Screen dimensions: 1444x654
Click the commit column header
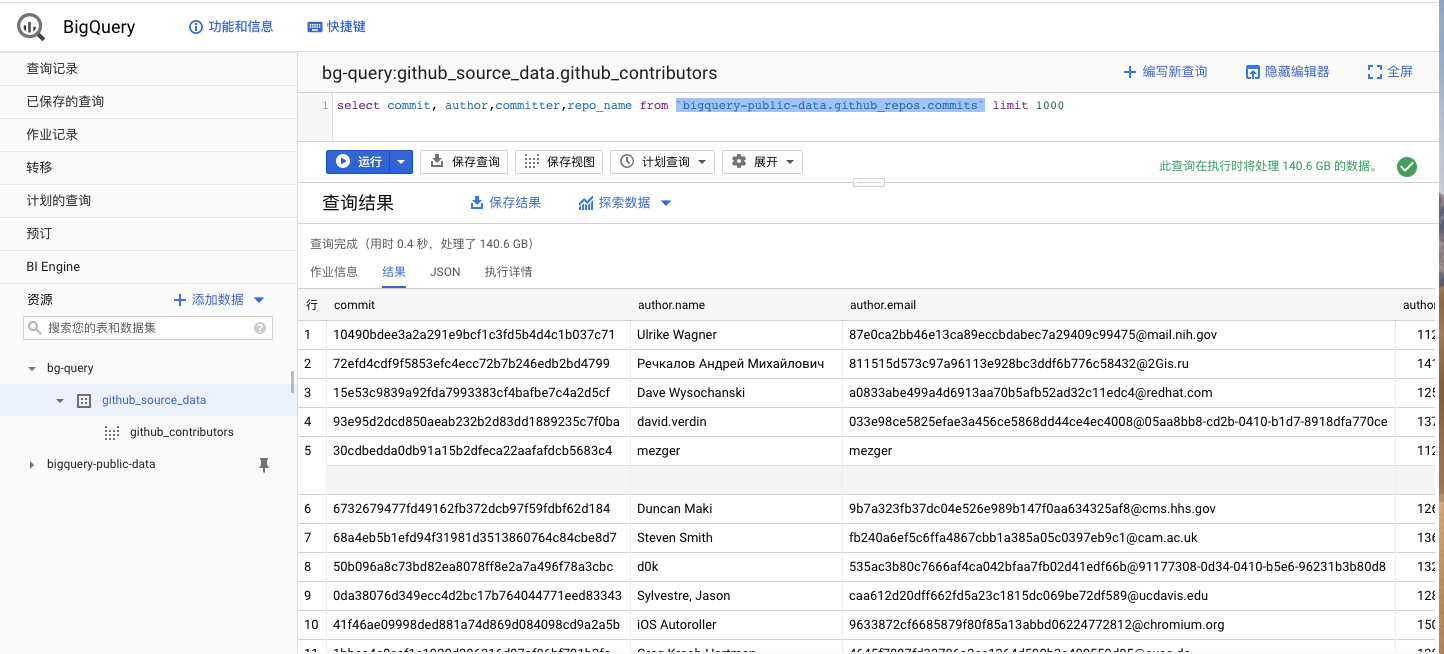tap(355, 305)
